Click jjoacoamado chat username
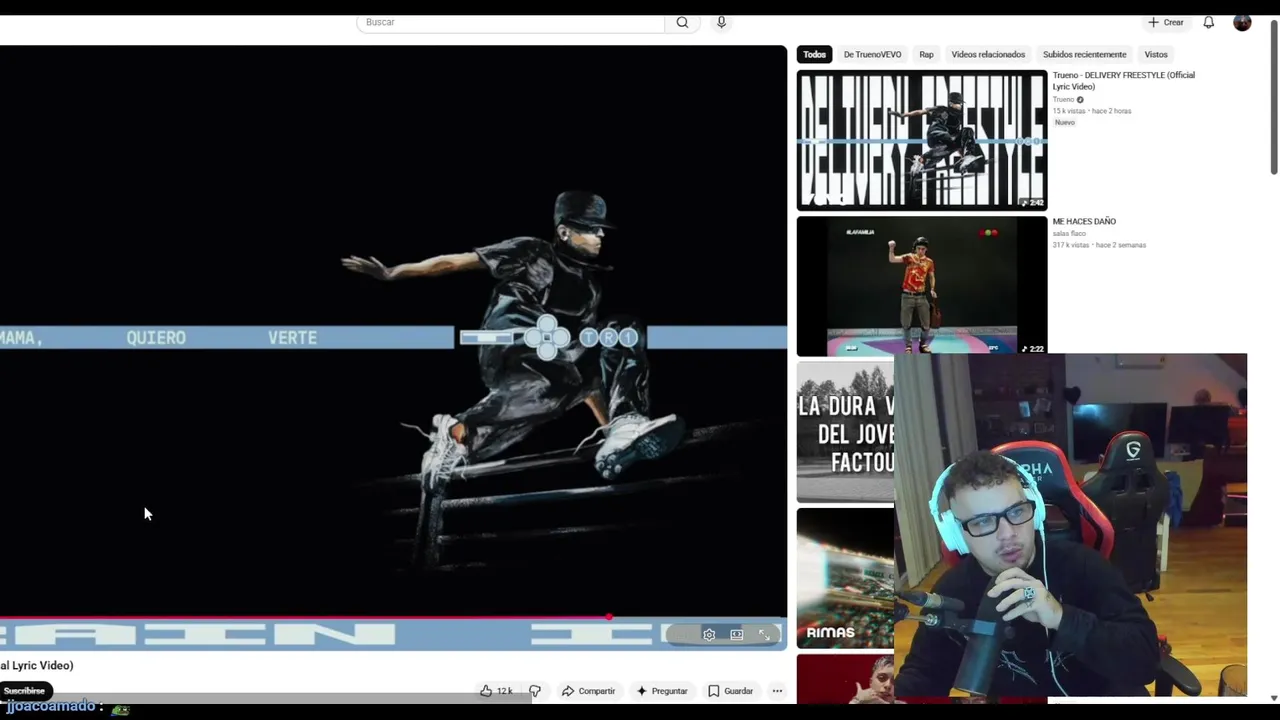1280x720 pixels. pos(52,706)
